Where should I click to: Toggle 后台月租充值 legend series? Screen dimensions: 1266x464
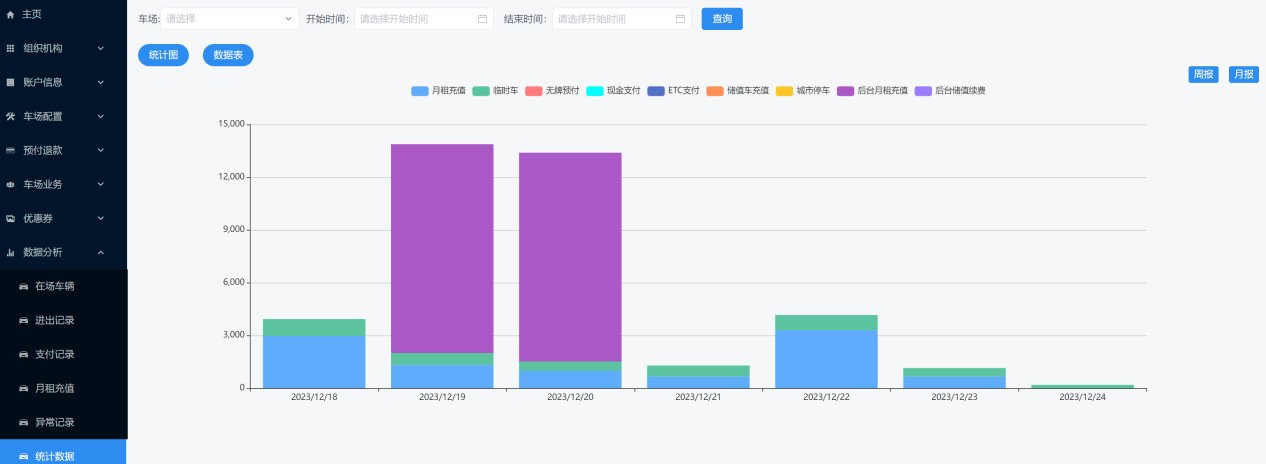tap(872, 91)
